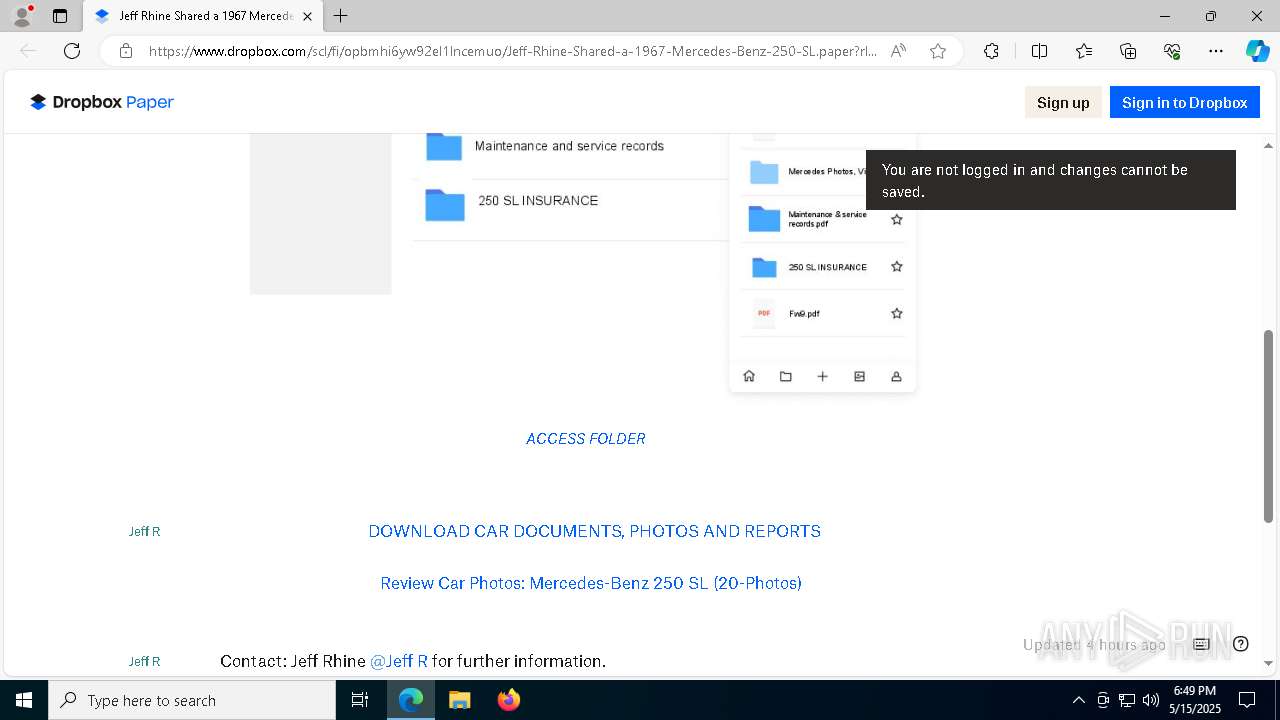Click the page vertical scrollbar thumb

coord(1269,425)
